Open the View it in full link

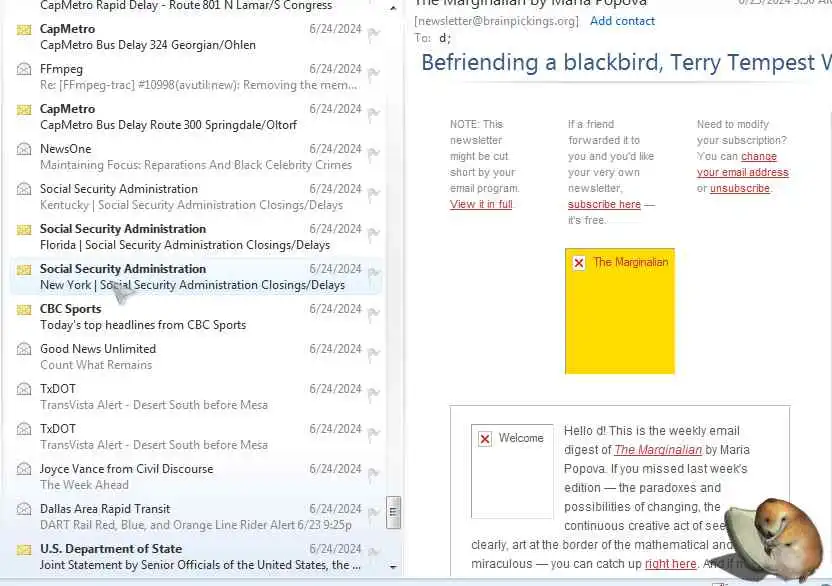[481, 204]
